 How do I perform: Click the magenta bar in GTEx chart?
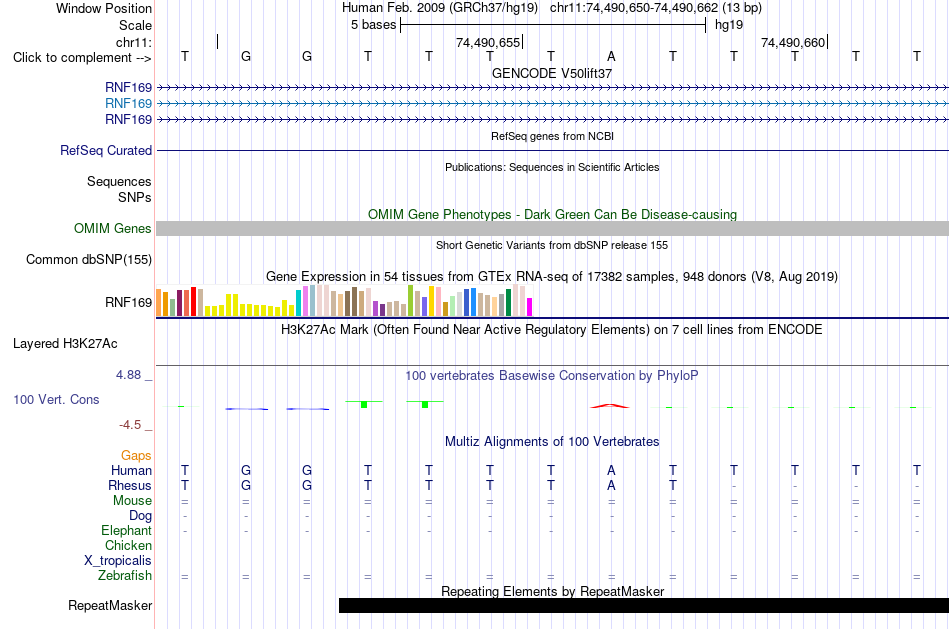[x=530, y=307]
